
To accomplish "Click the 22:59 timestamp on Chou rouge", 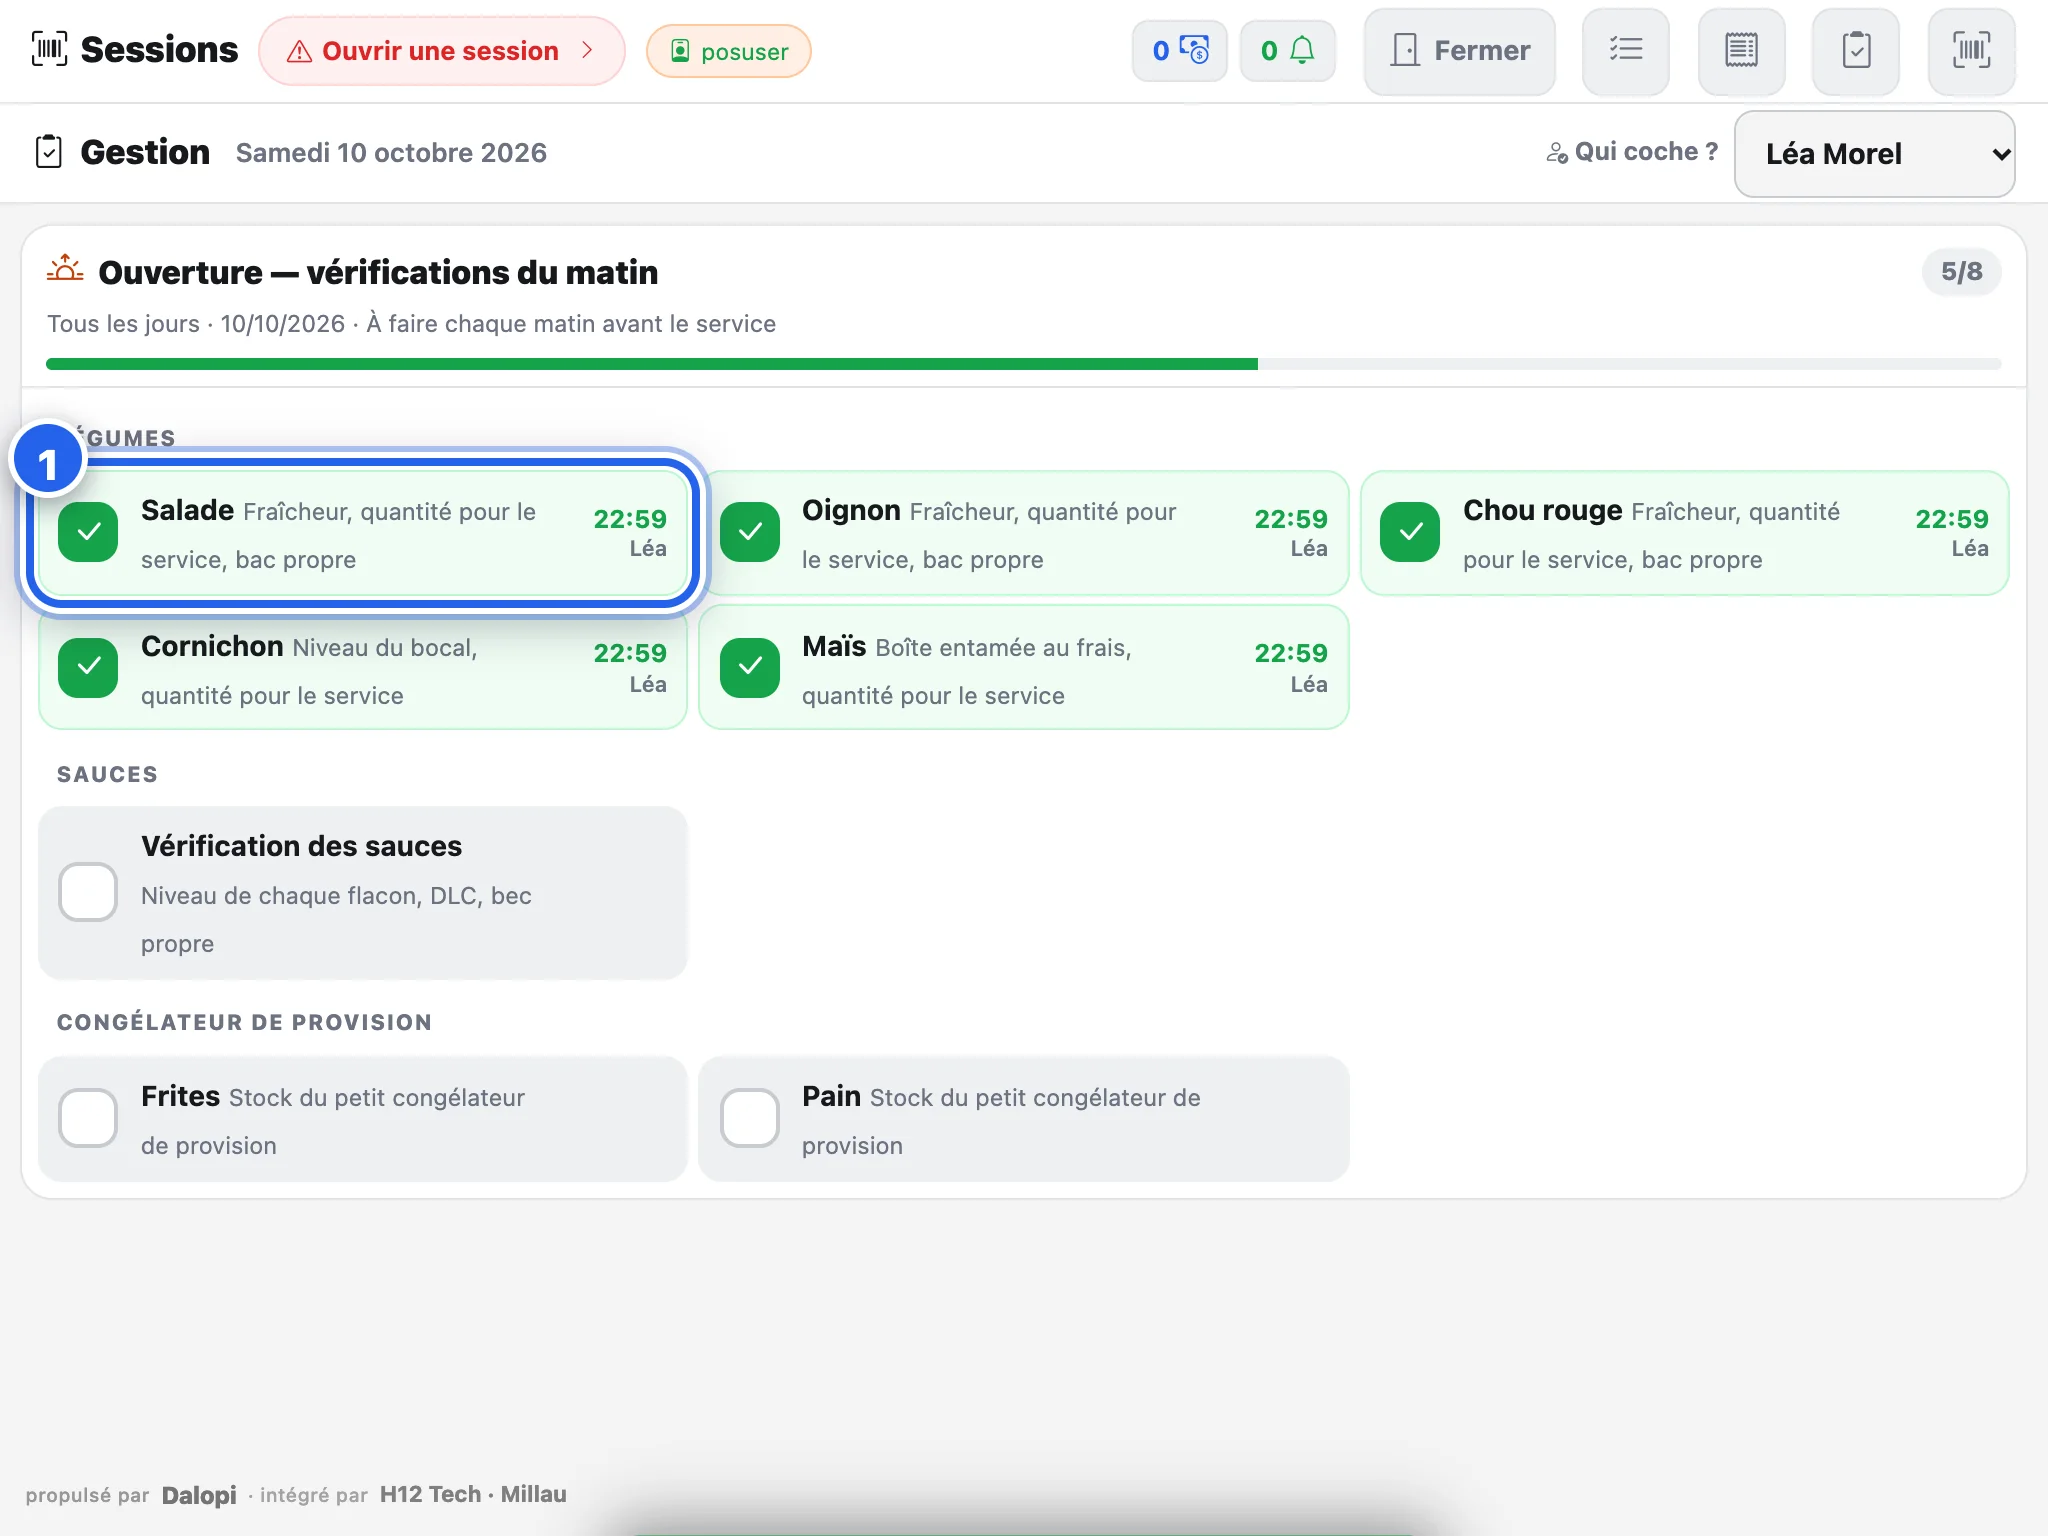I will tap(1951, 519).
